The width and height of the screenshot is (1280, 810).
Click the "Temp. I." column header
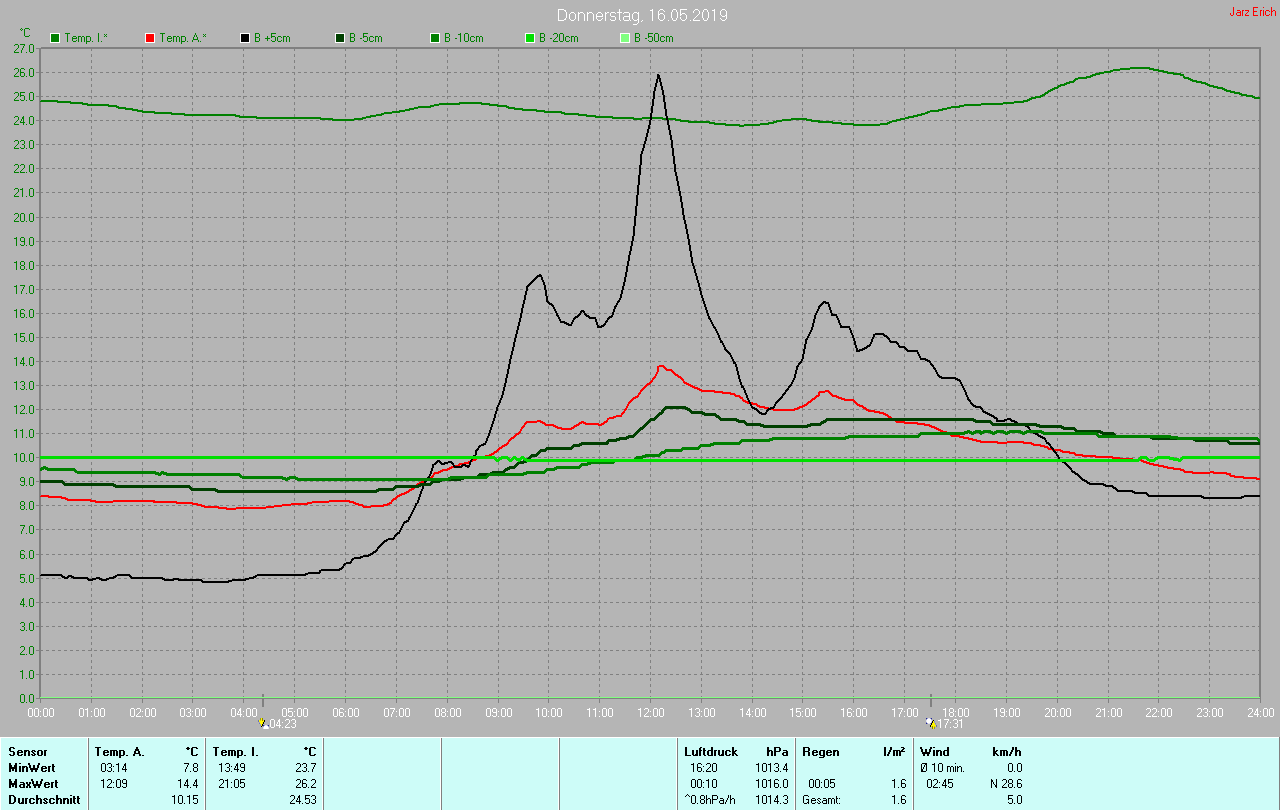[235, 752]
